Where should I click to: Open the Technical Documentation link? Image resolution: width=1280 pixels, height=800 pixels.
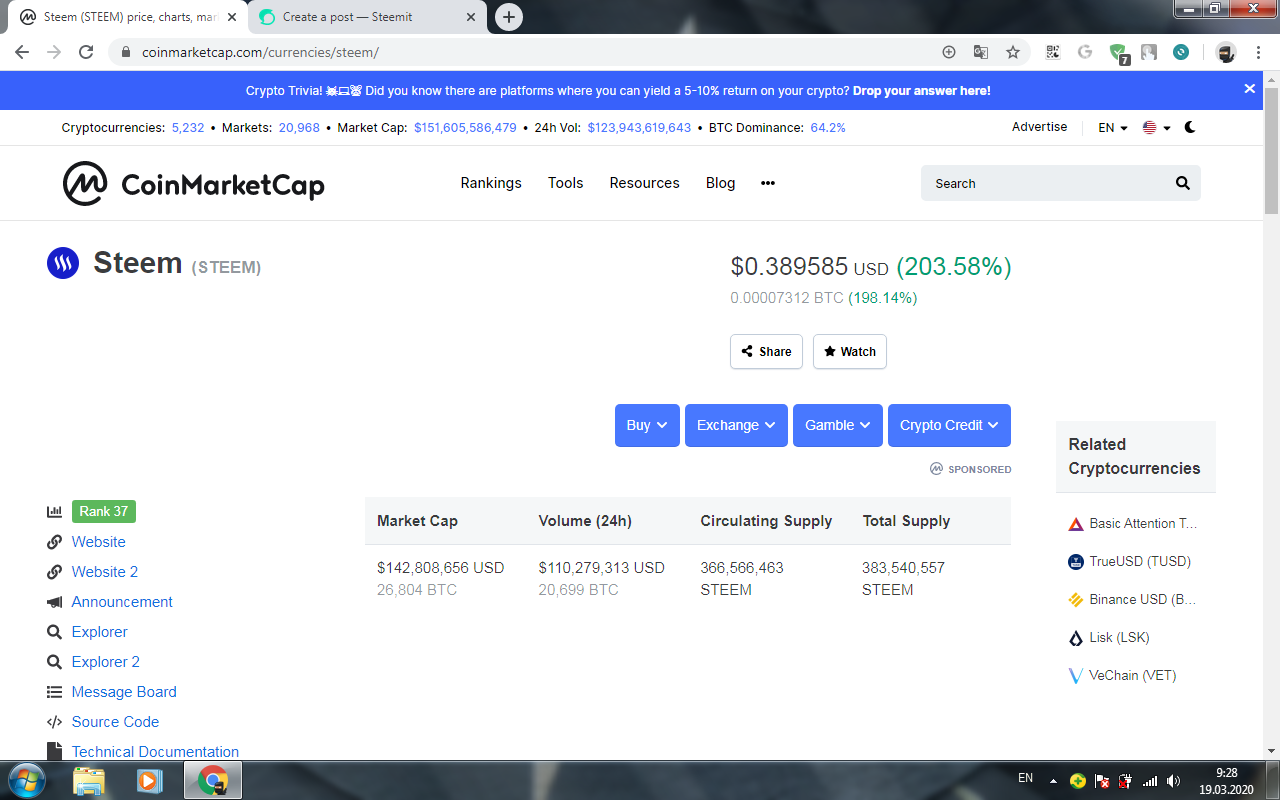tap(155, 752)
